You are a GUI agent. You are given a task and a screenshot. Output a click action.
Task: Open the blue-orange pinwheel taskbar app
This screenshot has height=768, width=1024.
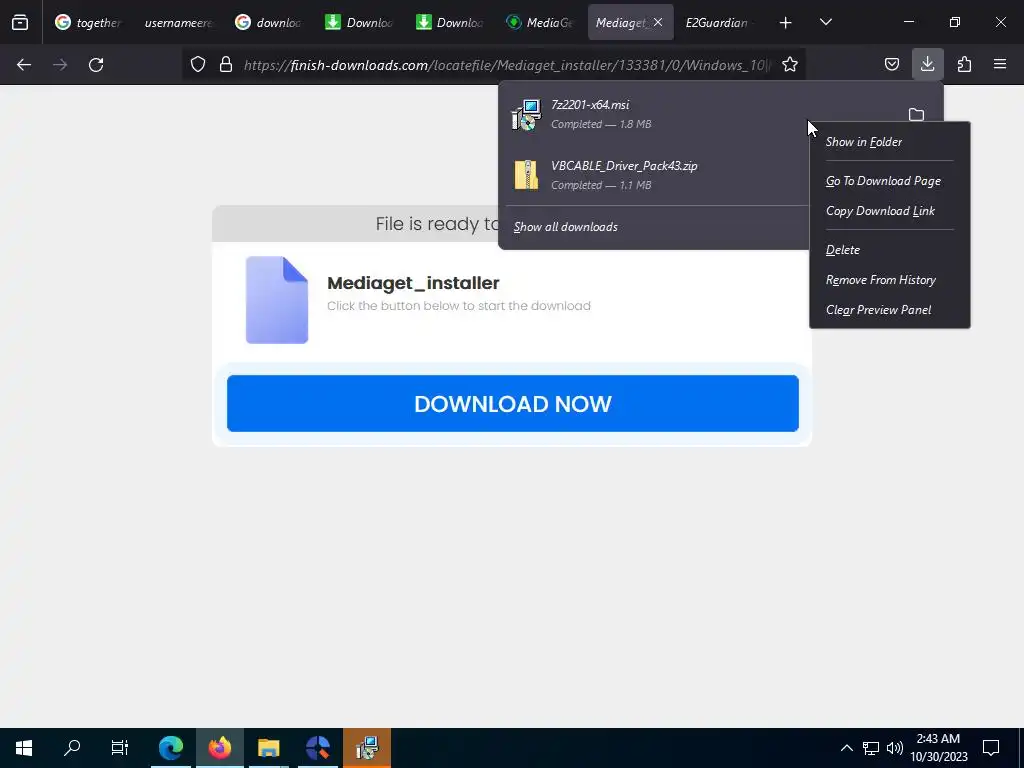(x=317, y=748)
